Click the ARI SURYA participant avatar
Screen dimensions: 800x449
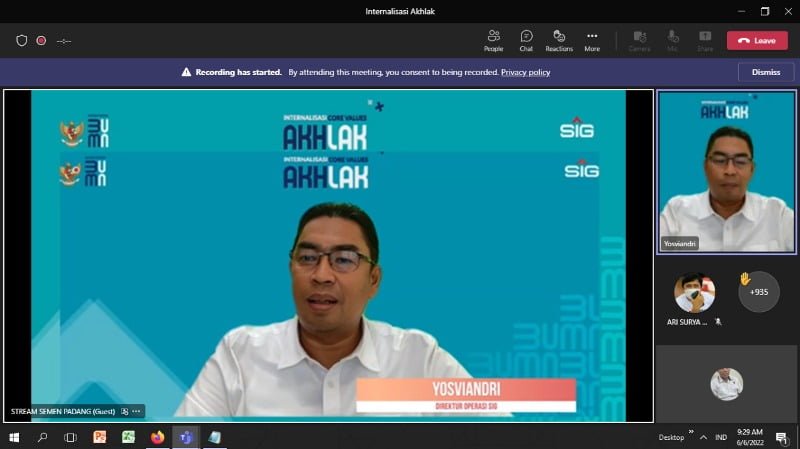(694, 292)
